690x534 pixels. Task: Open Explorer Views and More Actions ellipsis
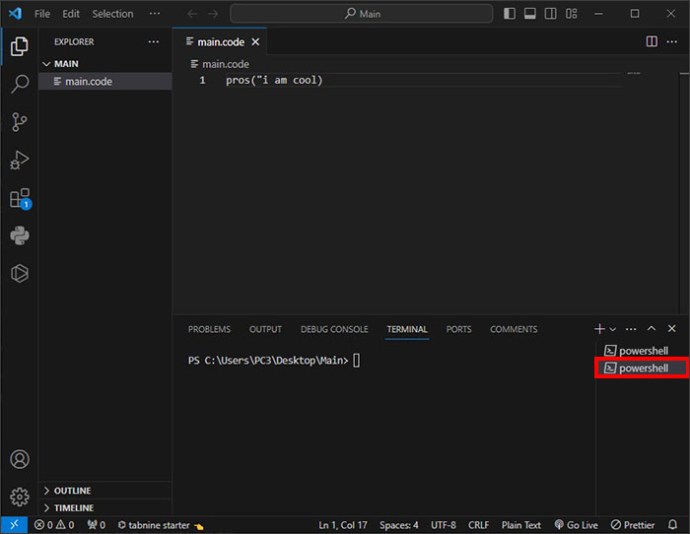click(x=154, y=41)
